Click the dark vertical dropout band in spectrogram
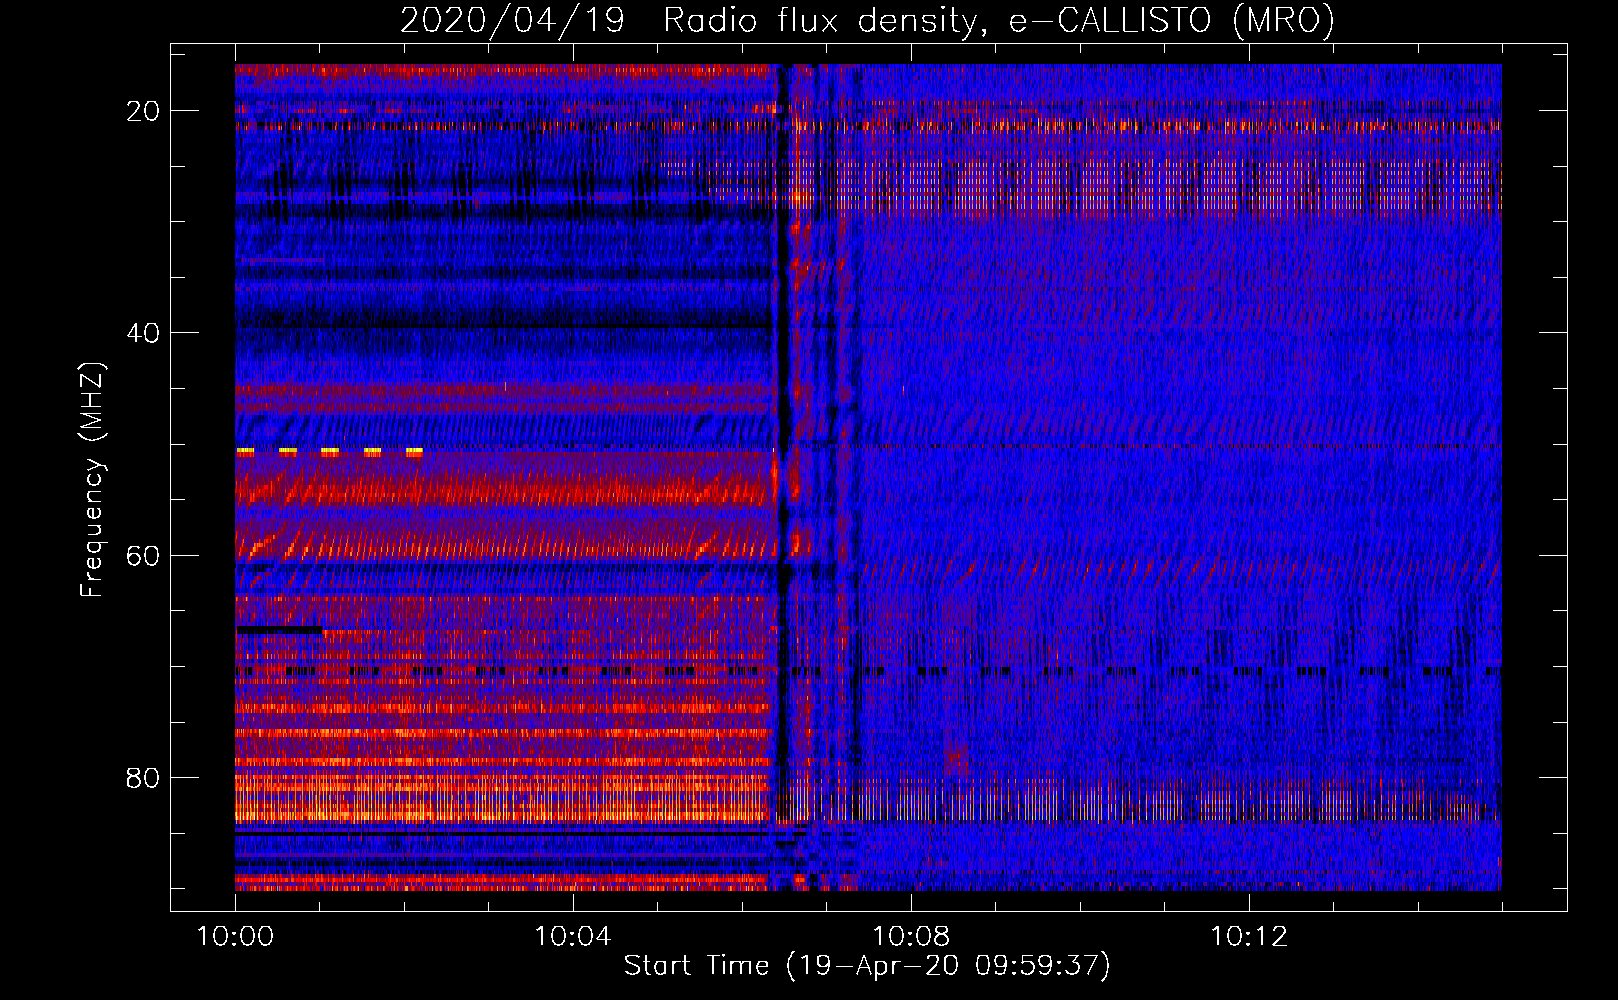 tap(783, 478)
